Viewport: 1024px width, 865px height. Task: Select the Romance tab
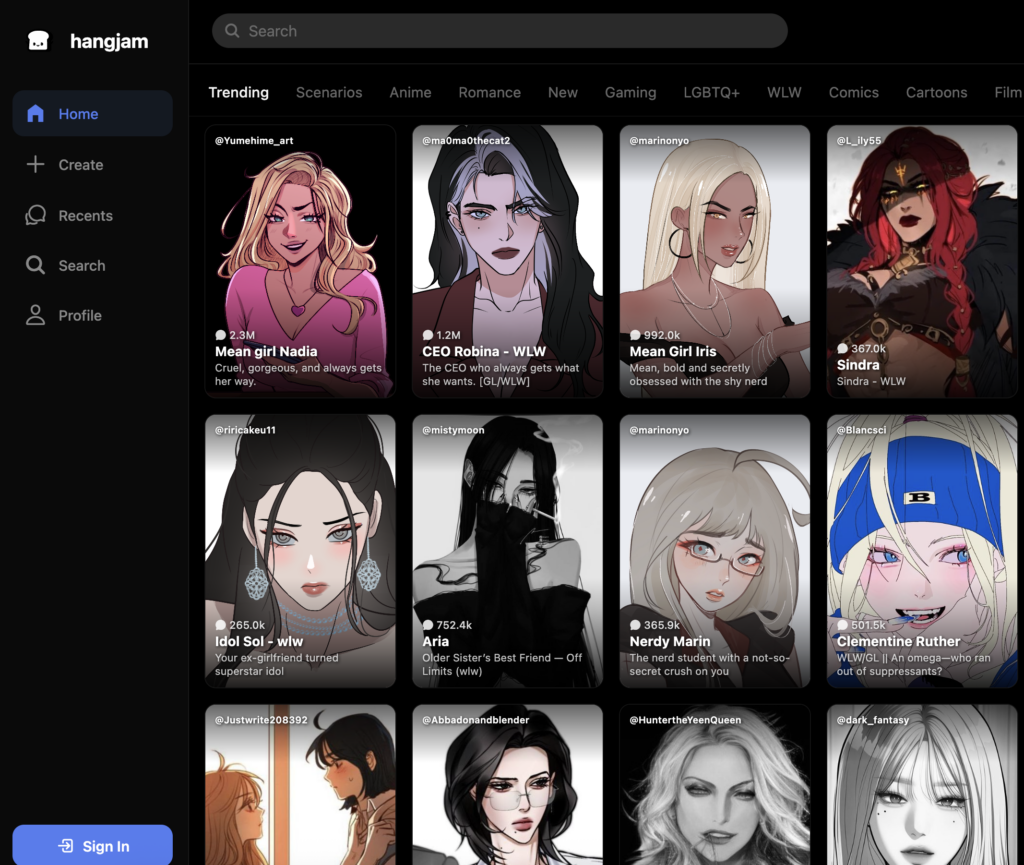(489, 92)
